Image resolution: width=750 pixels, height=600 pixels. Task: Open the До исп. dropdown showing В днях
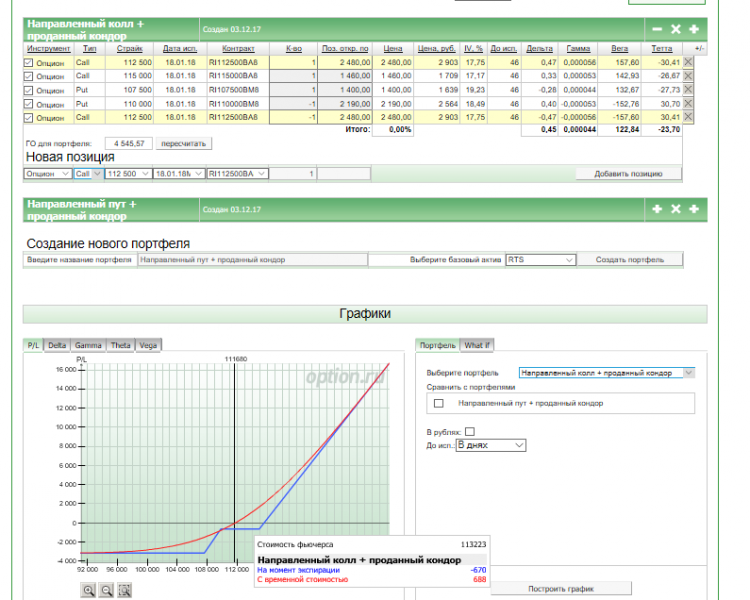coord(491,445)
